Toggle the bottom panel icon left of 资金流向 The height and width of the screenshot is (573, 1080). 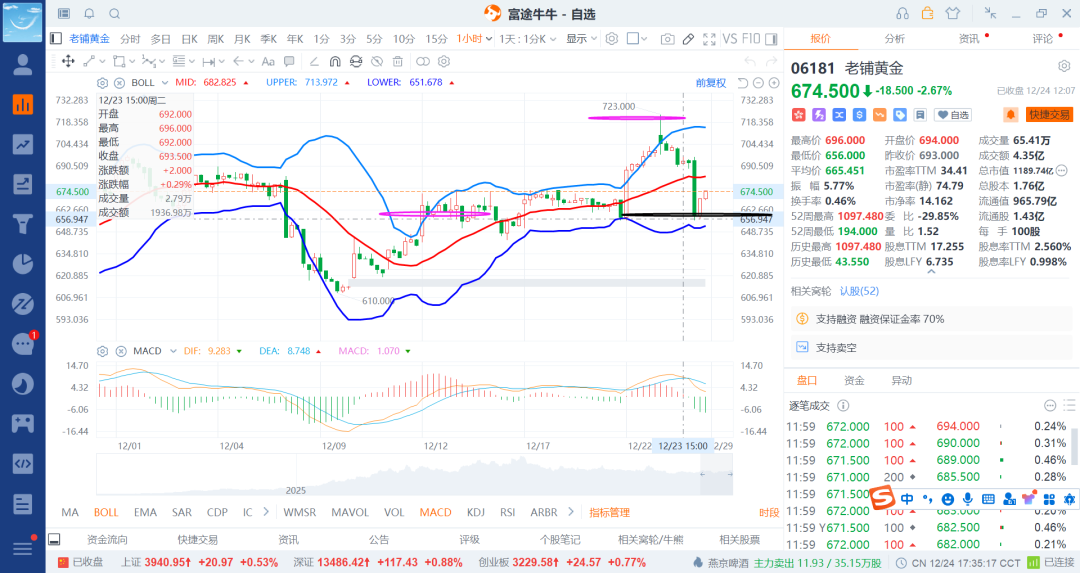[54, 539]
